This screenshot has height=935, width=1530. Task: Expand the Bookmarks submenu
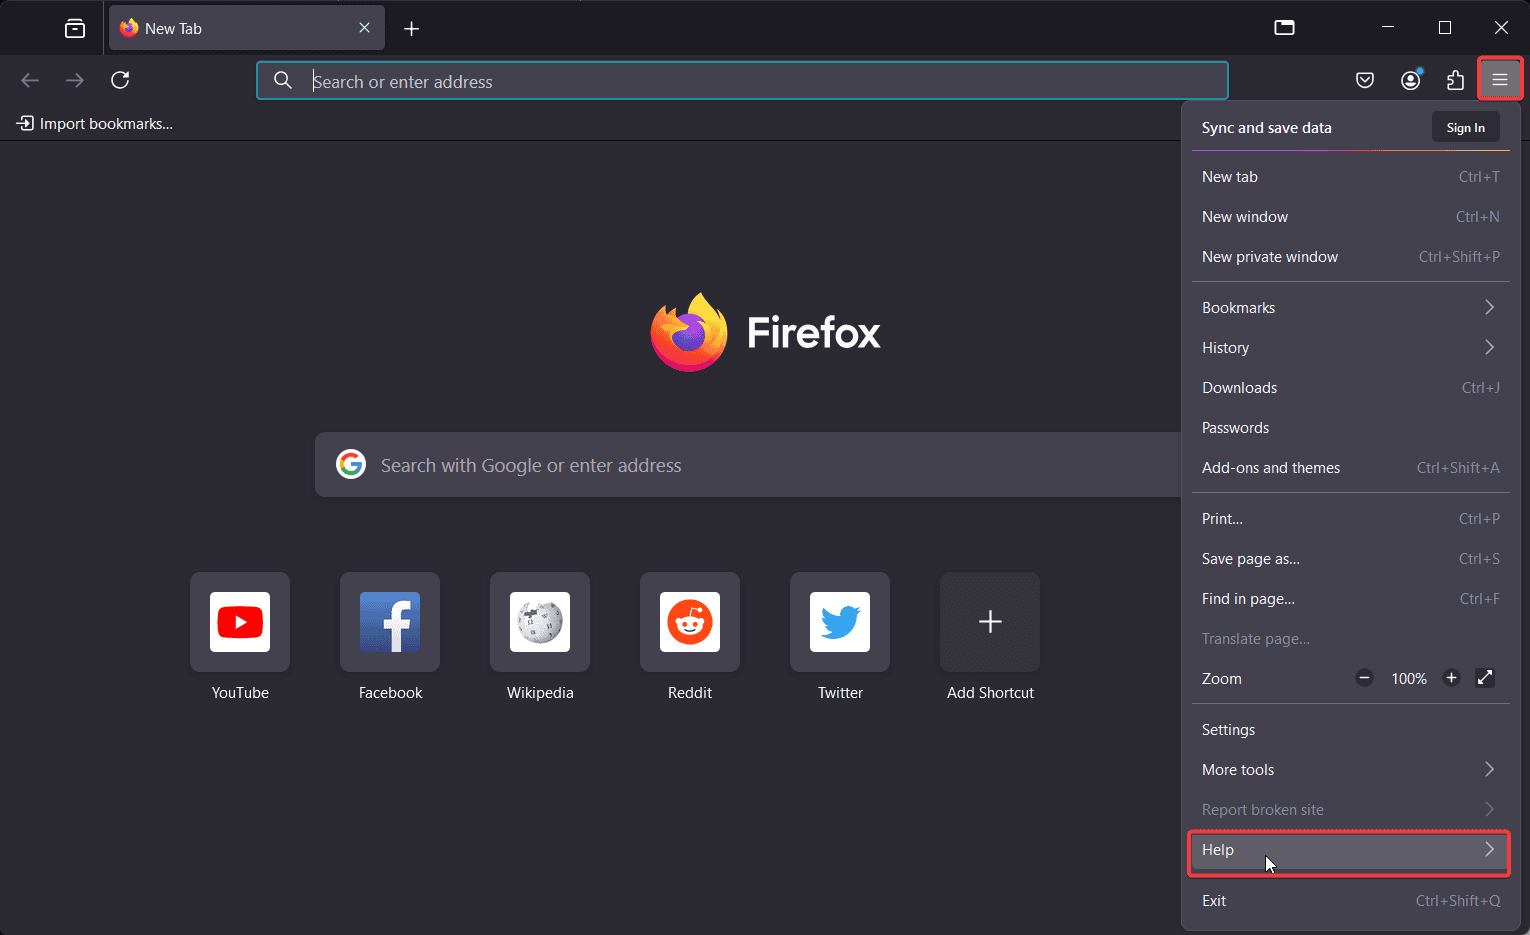pos(1350,308)
